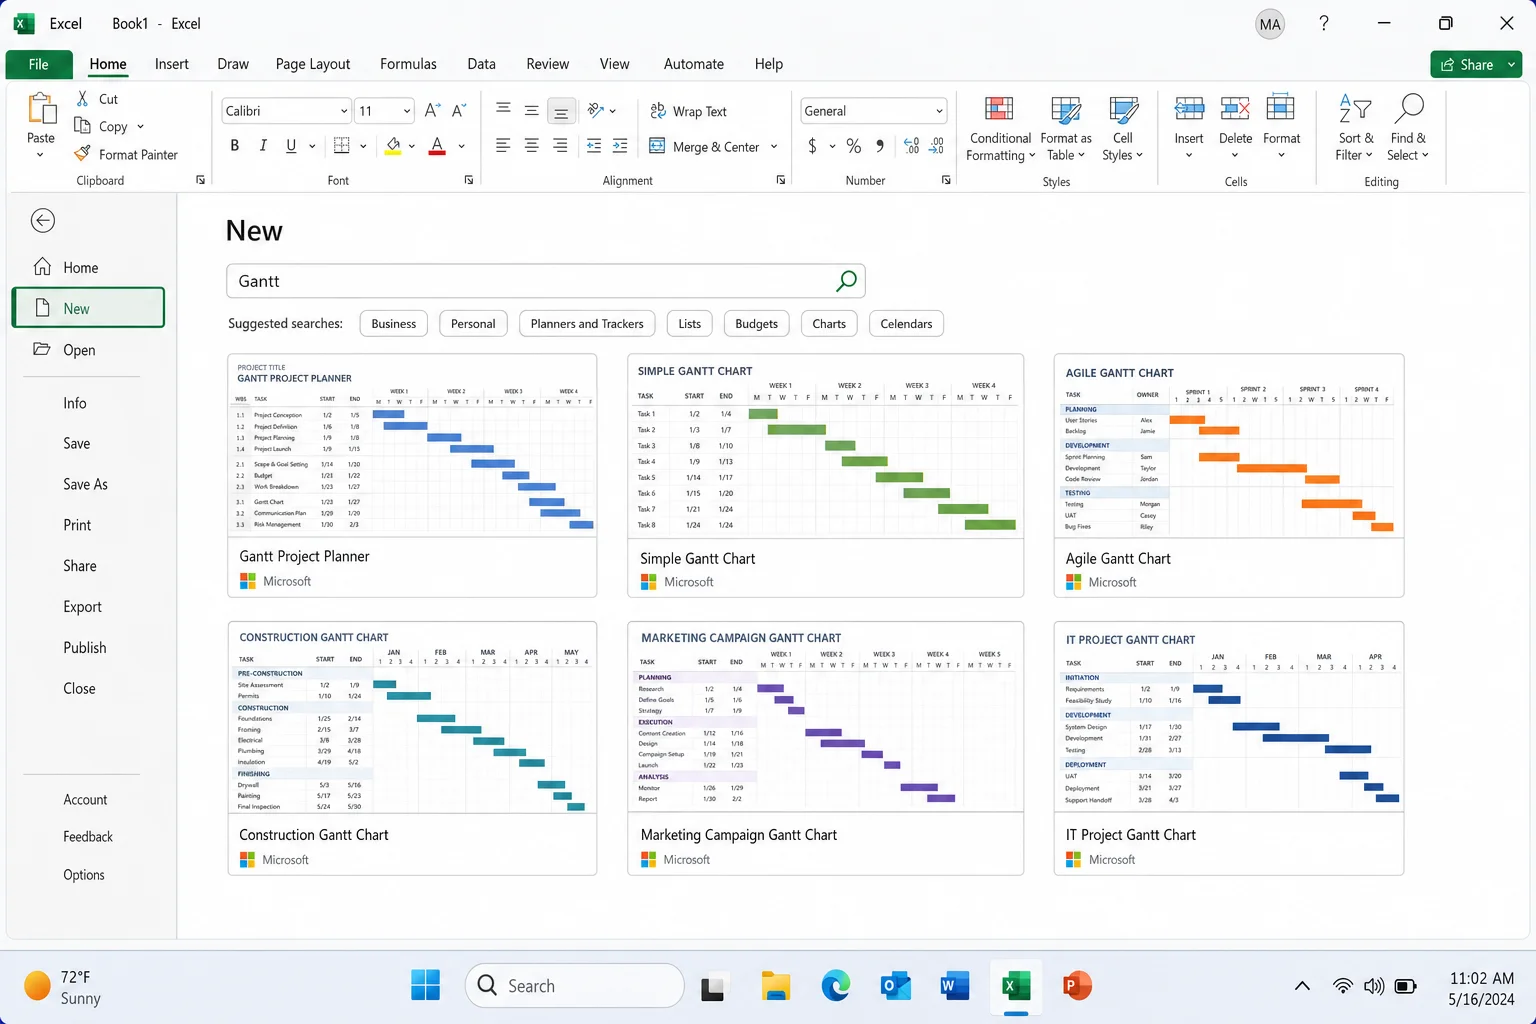Click the Sort & Filter icon
Image resolution: width=1536 pixels, height=1024 pixels.
[1355, 108]
